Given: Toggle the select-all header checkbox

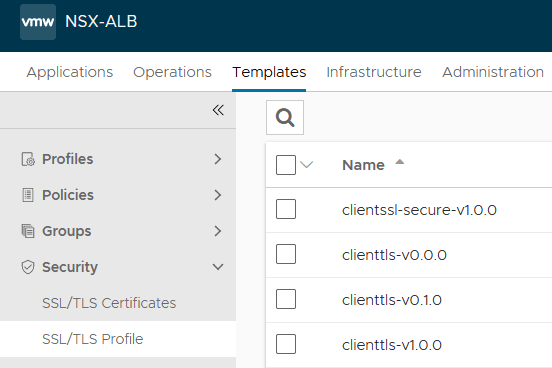Looking at the screenshot, I should [286, 165].
